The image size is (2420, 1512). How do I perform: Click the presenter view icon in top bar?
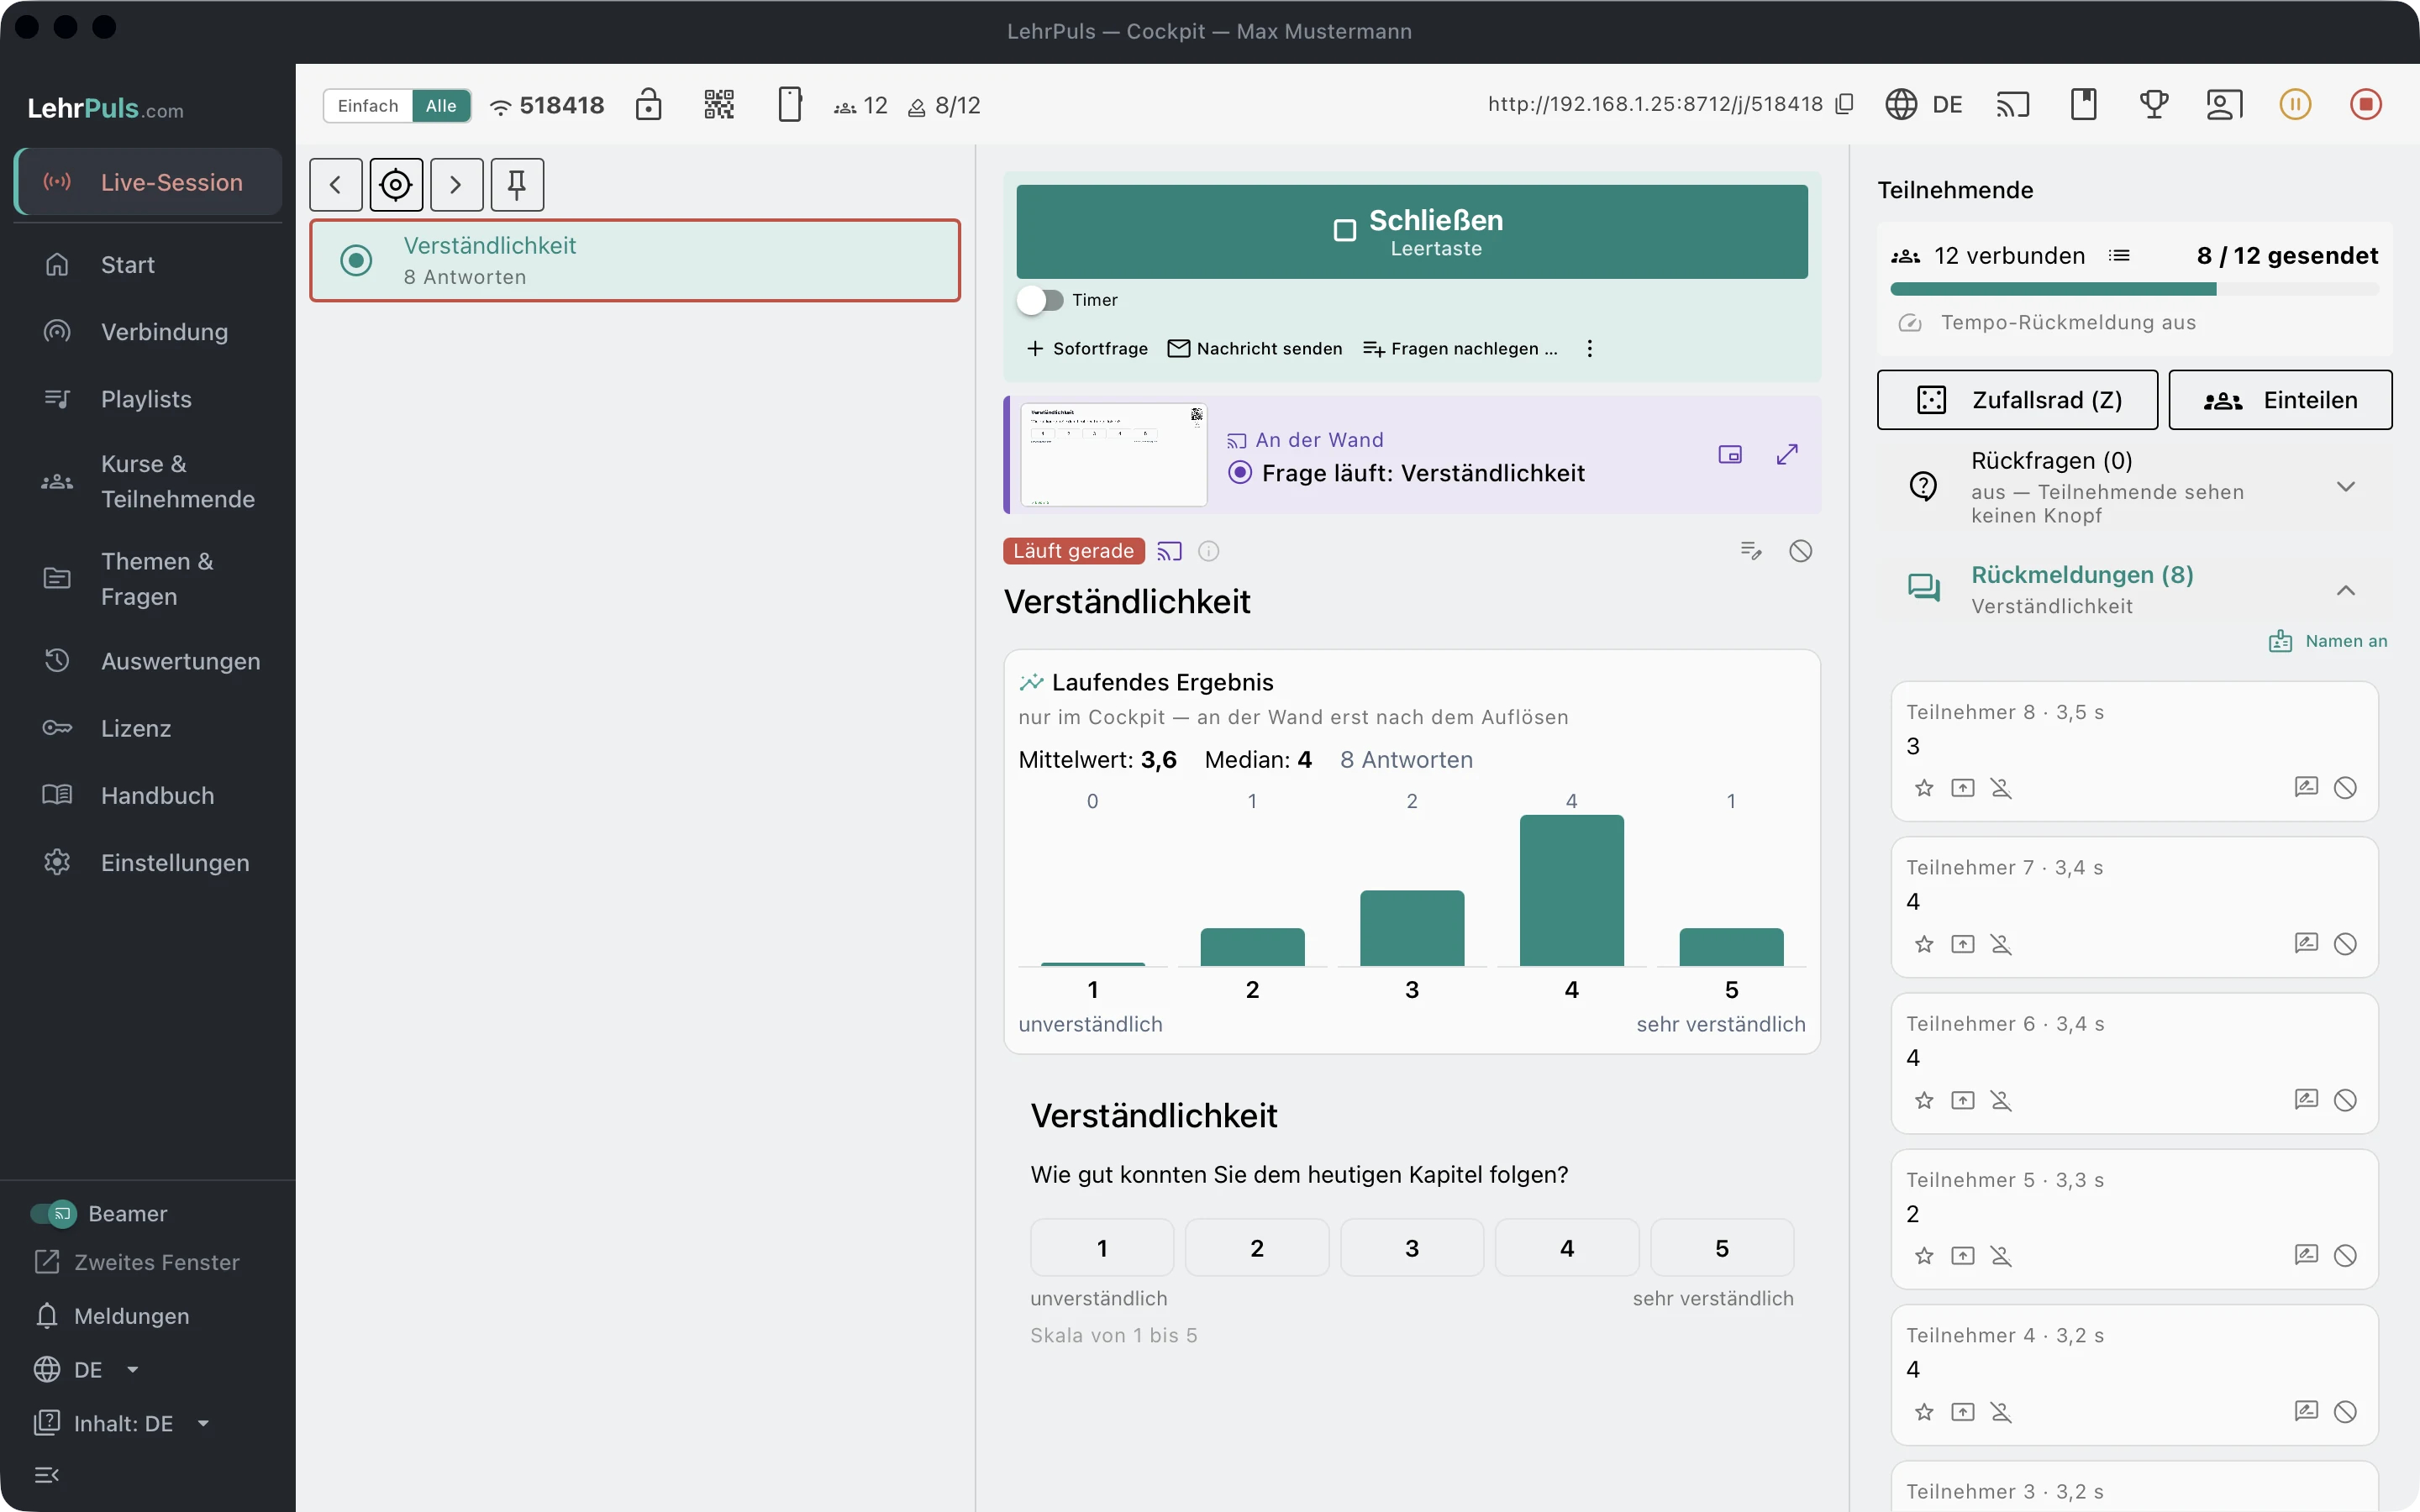point(2224,105)
